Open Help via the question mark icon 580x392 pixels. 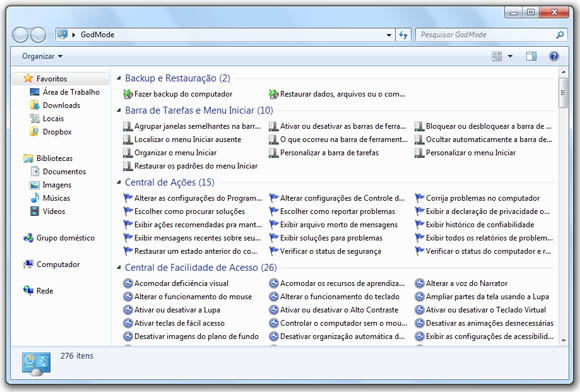click(554, 56)
